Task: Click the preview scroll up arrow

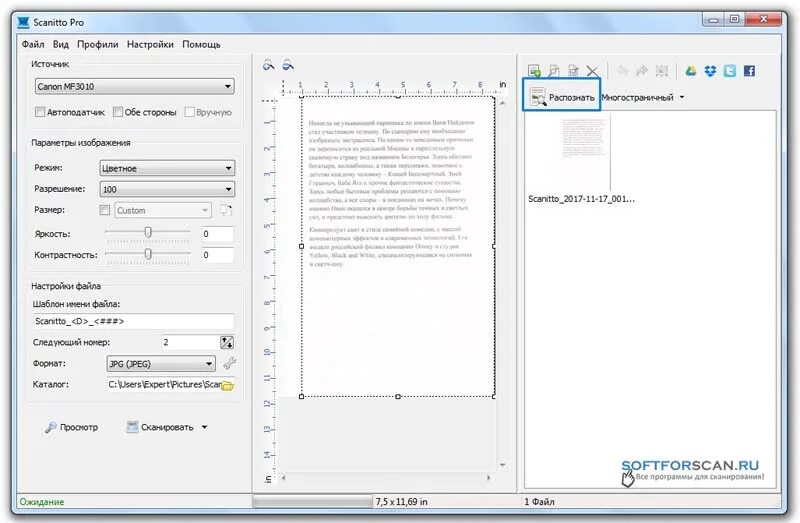Action: 503,103
